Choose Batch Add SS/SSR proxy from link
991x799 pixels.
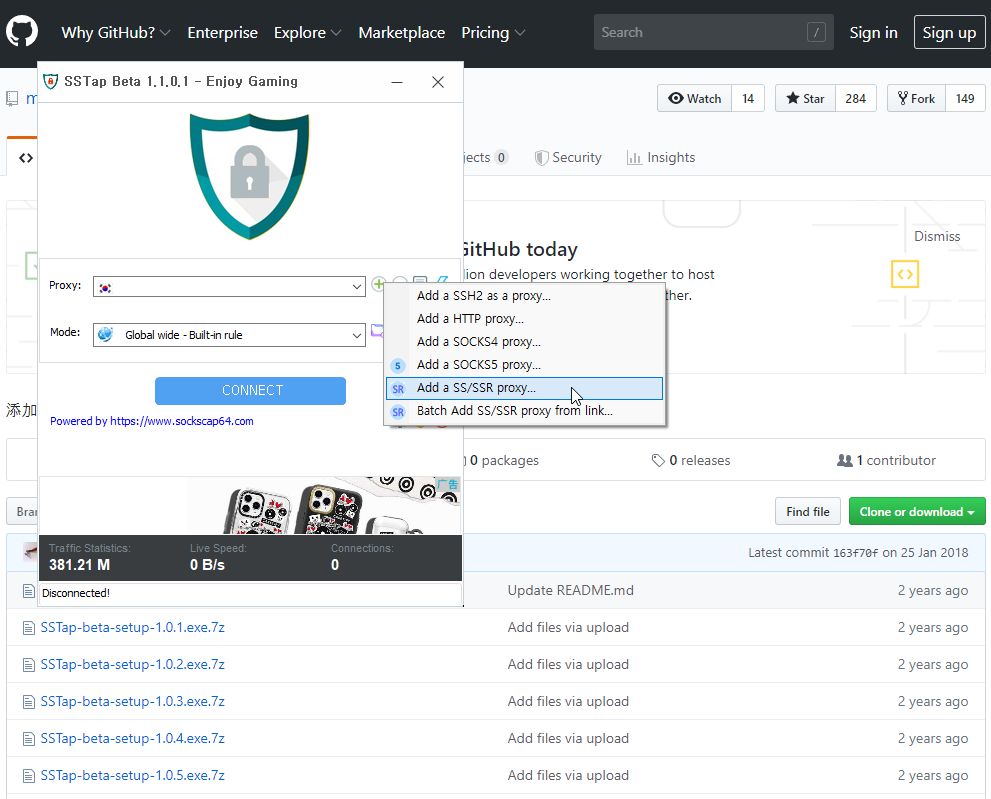pos(525,411)
